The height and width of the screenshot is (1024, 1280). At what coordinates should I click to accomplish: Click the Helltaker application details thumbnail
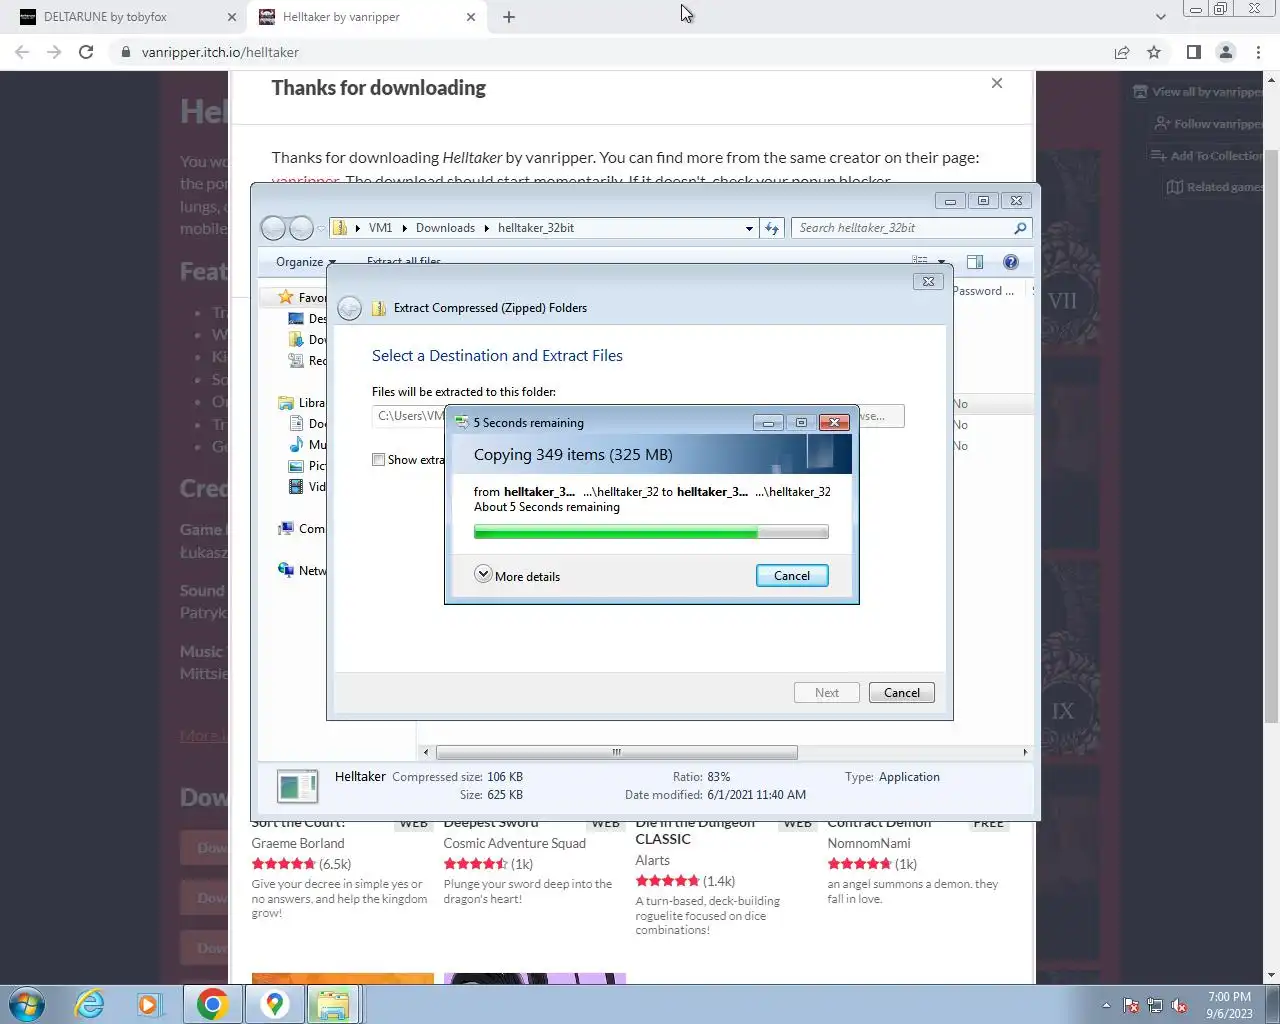coord(297,786)
